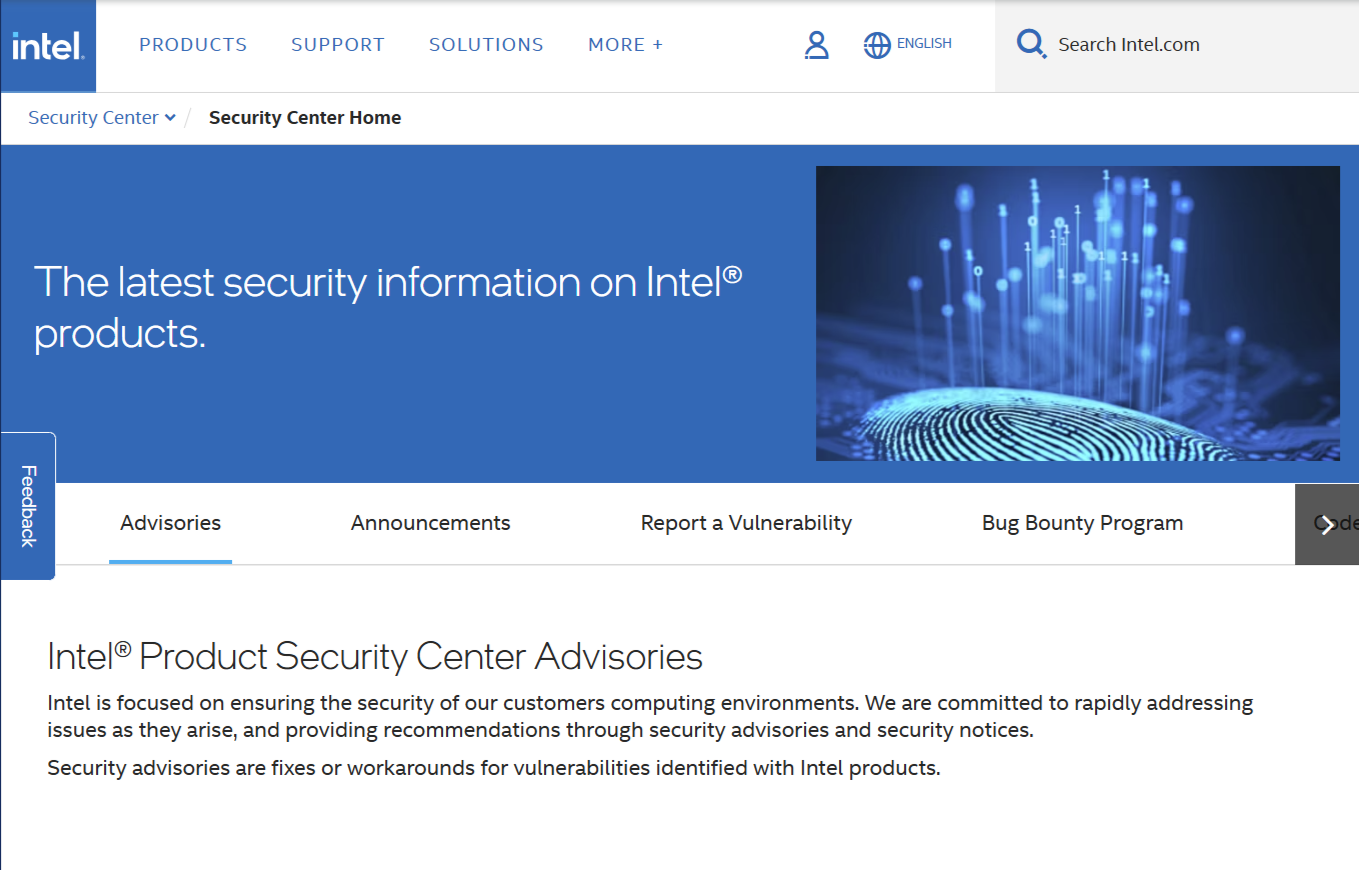Open the MORE + navigation menu
The height and width of the screenshot is (870, 1359).
click(624, 44)
